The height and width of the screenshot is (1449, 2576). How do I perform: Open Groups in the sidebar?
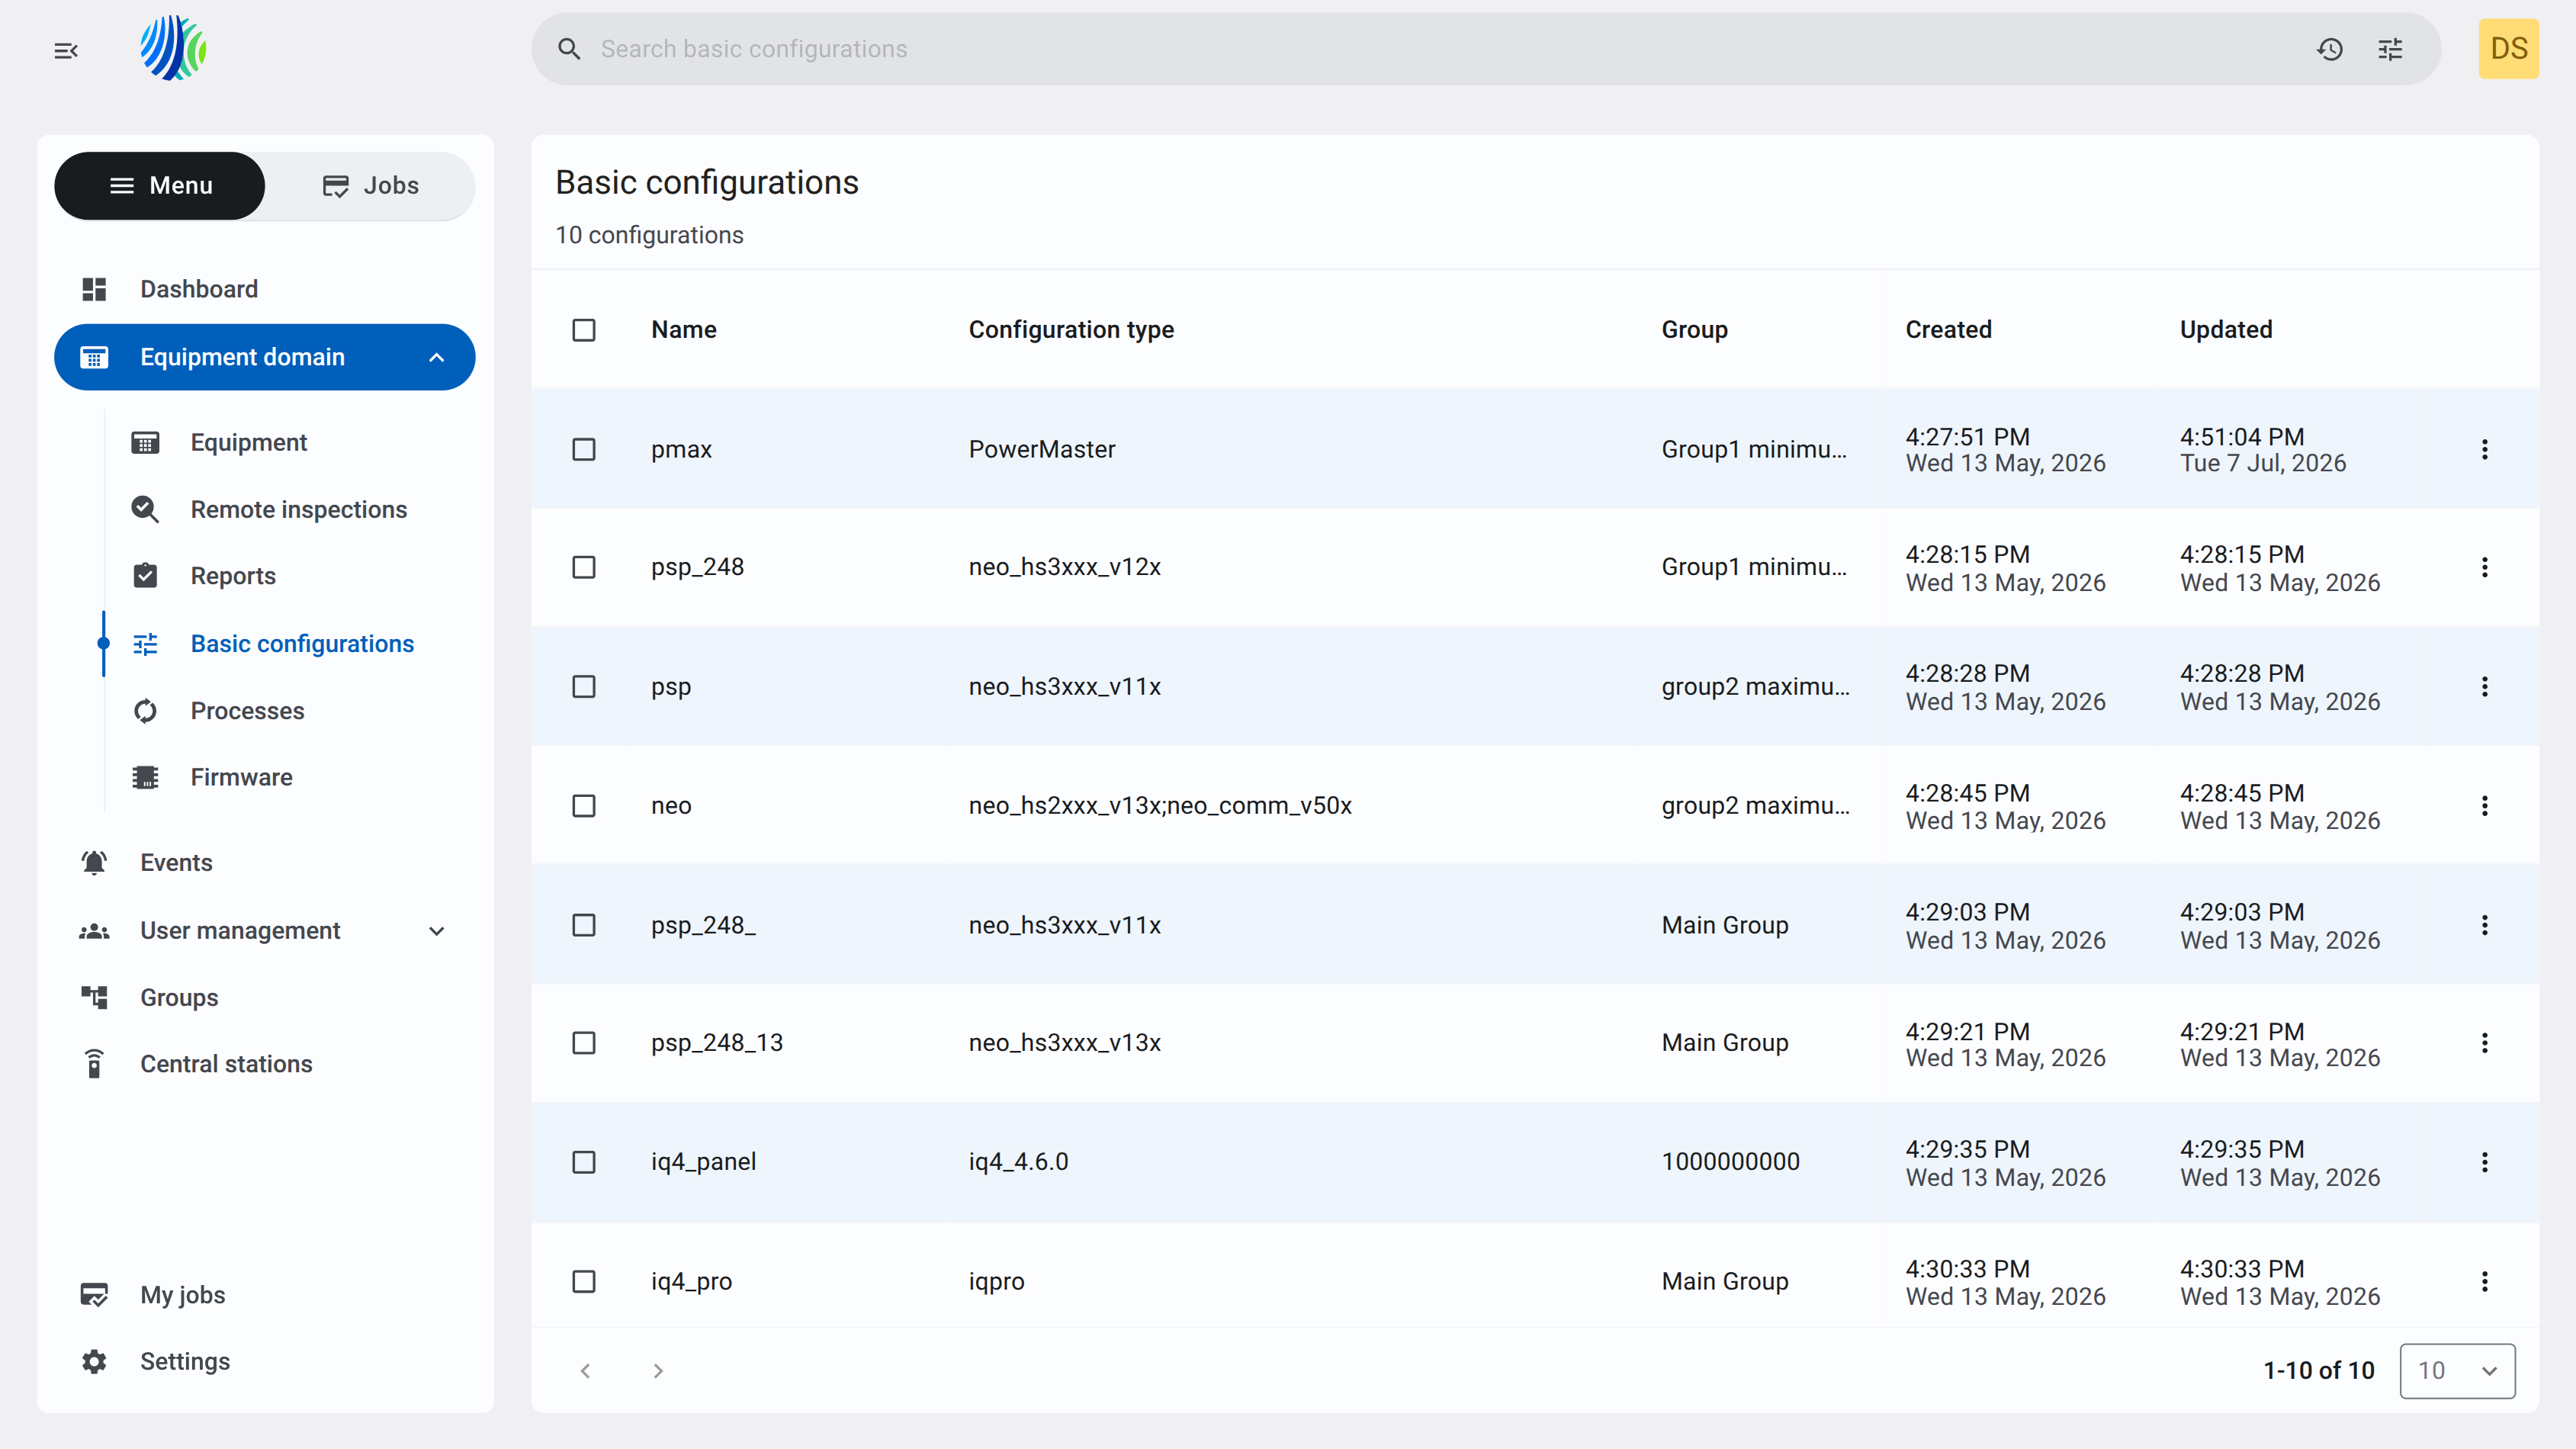click(179, 998)
